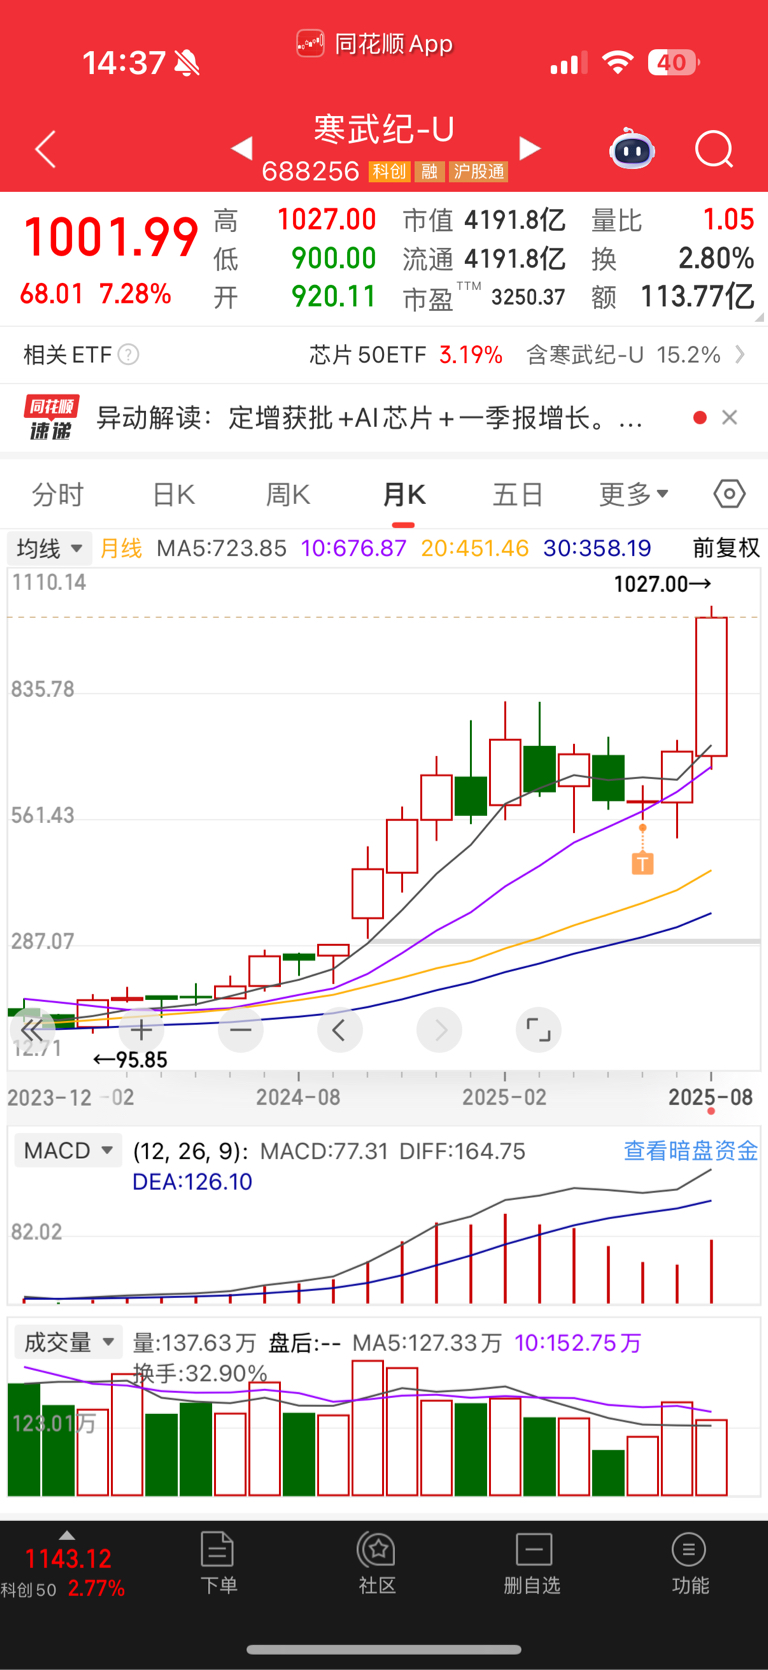
Task: Toggle 前复权 price adjustment mode
Action: pyautogui.click(x=726, y=548)
